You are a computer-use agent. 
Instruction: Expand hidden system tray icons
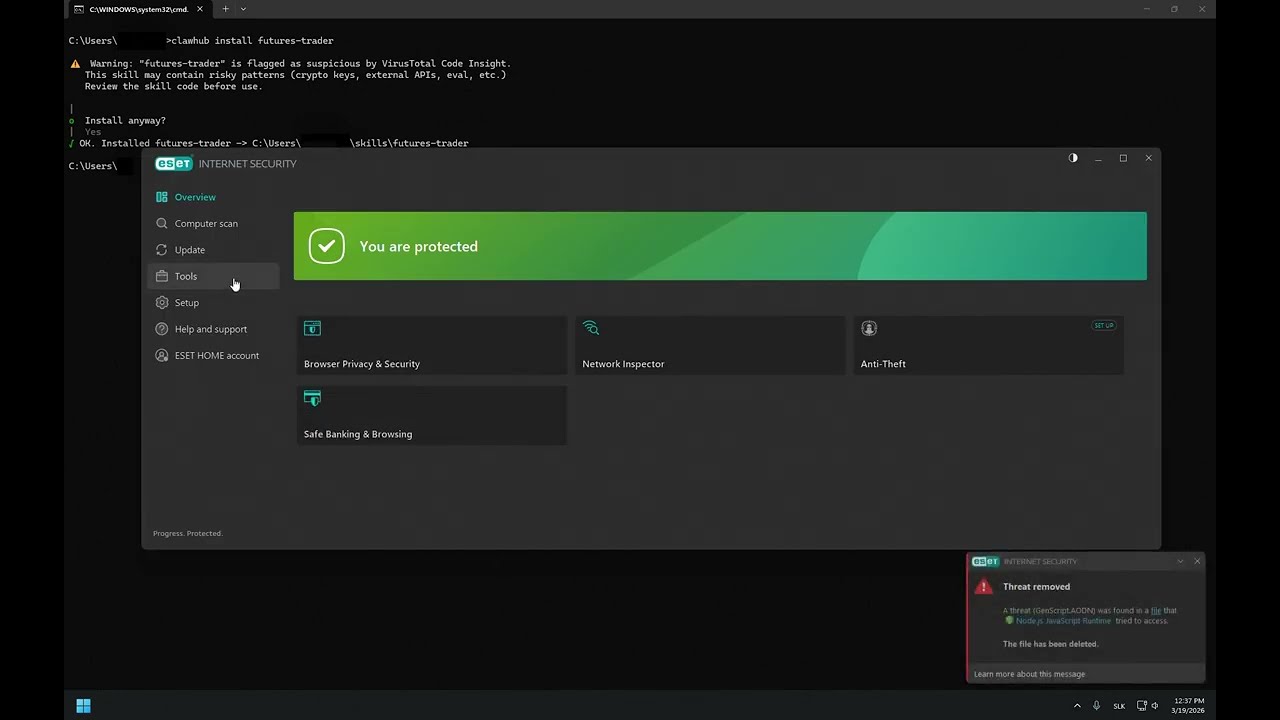[x=1077, y=706]
